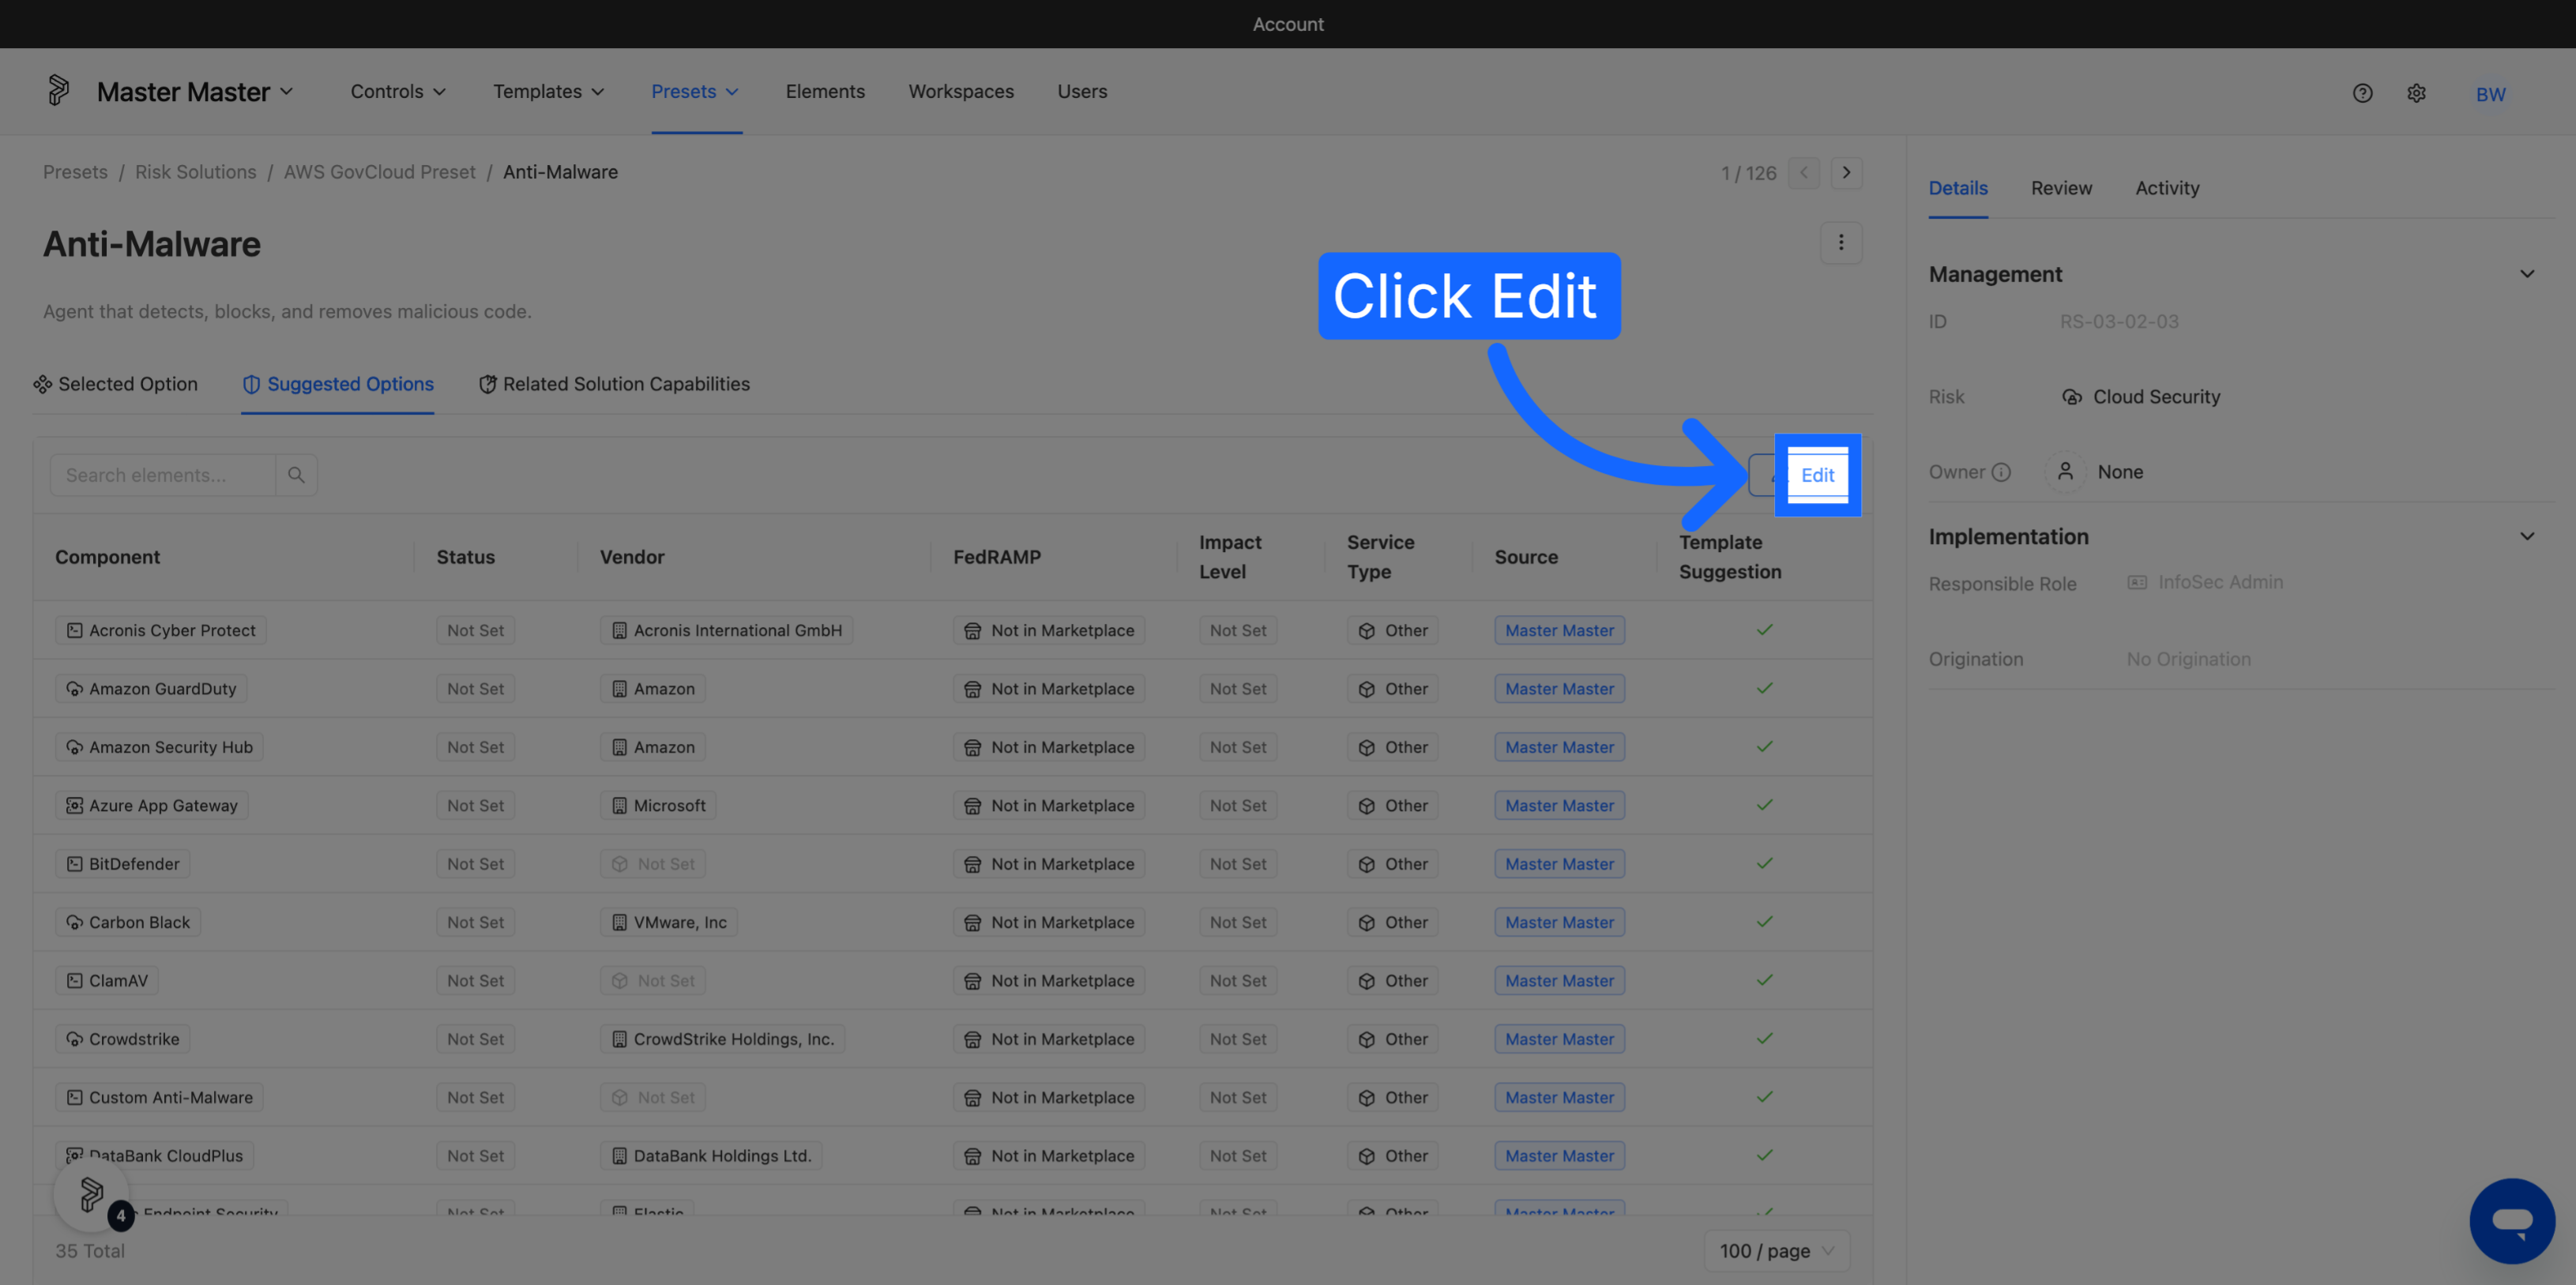
Task: Click the Azure App Gateway component
Action: click(x=151, y=806)
